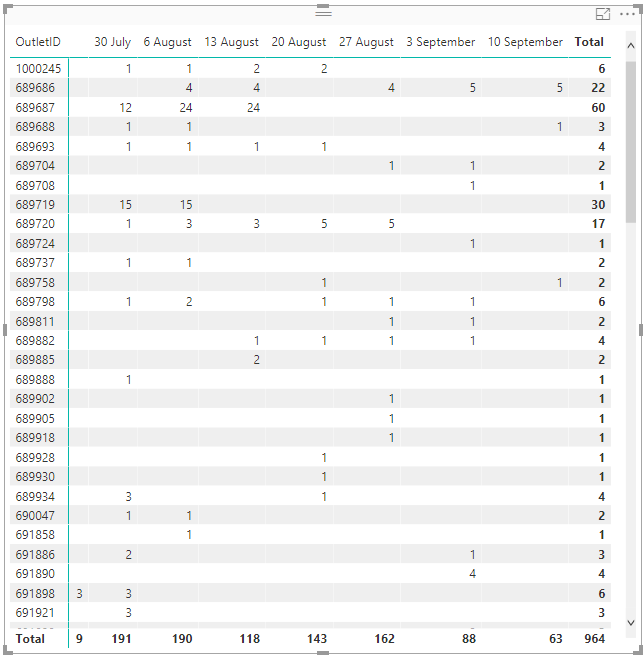Click 27 August column total 162
Screen dimensions: 643x657
pos(385,639)
